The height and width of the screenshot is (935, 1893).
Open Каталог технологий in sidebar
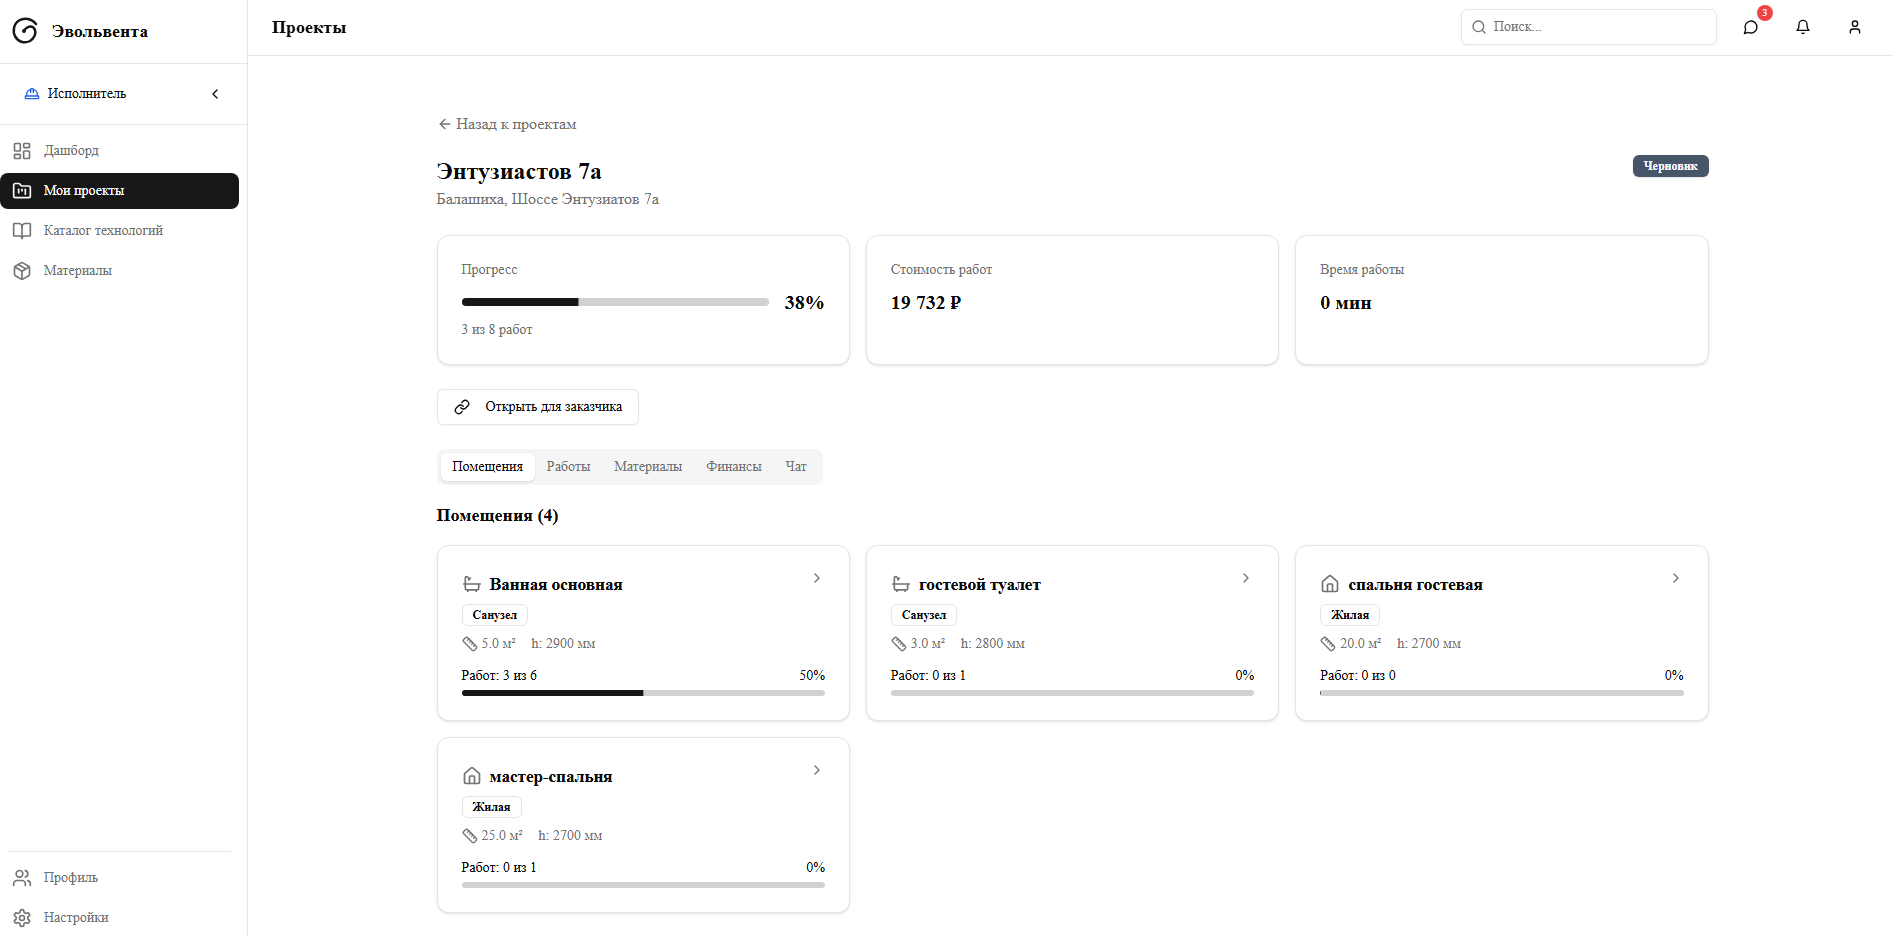click(103, 231)
